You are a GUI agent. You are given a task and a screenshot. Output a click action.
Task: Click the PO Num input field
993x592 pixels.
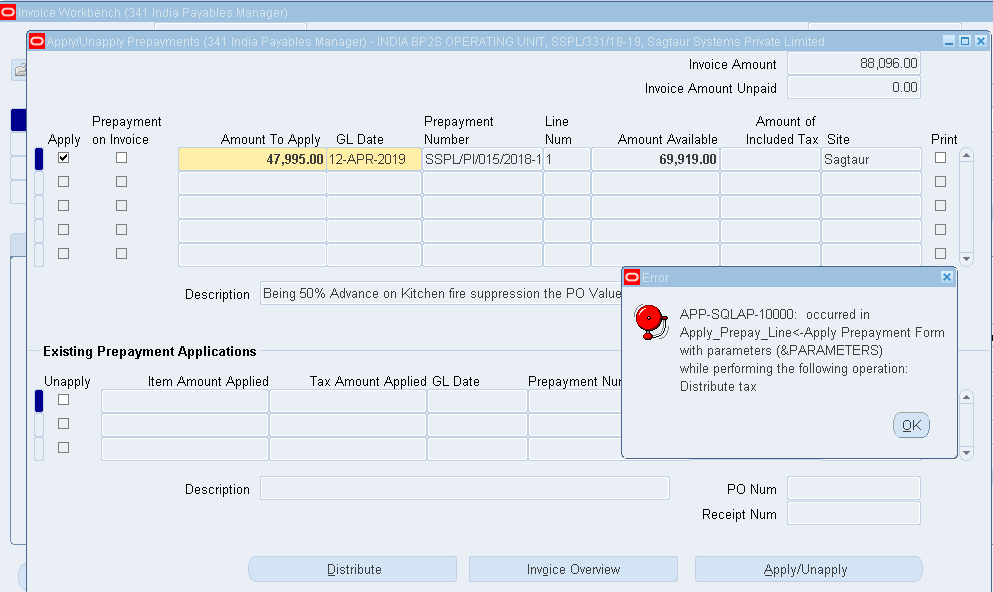pos(852,488)
